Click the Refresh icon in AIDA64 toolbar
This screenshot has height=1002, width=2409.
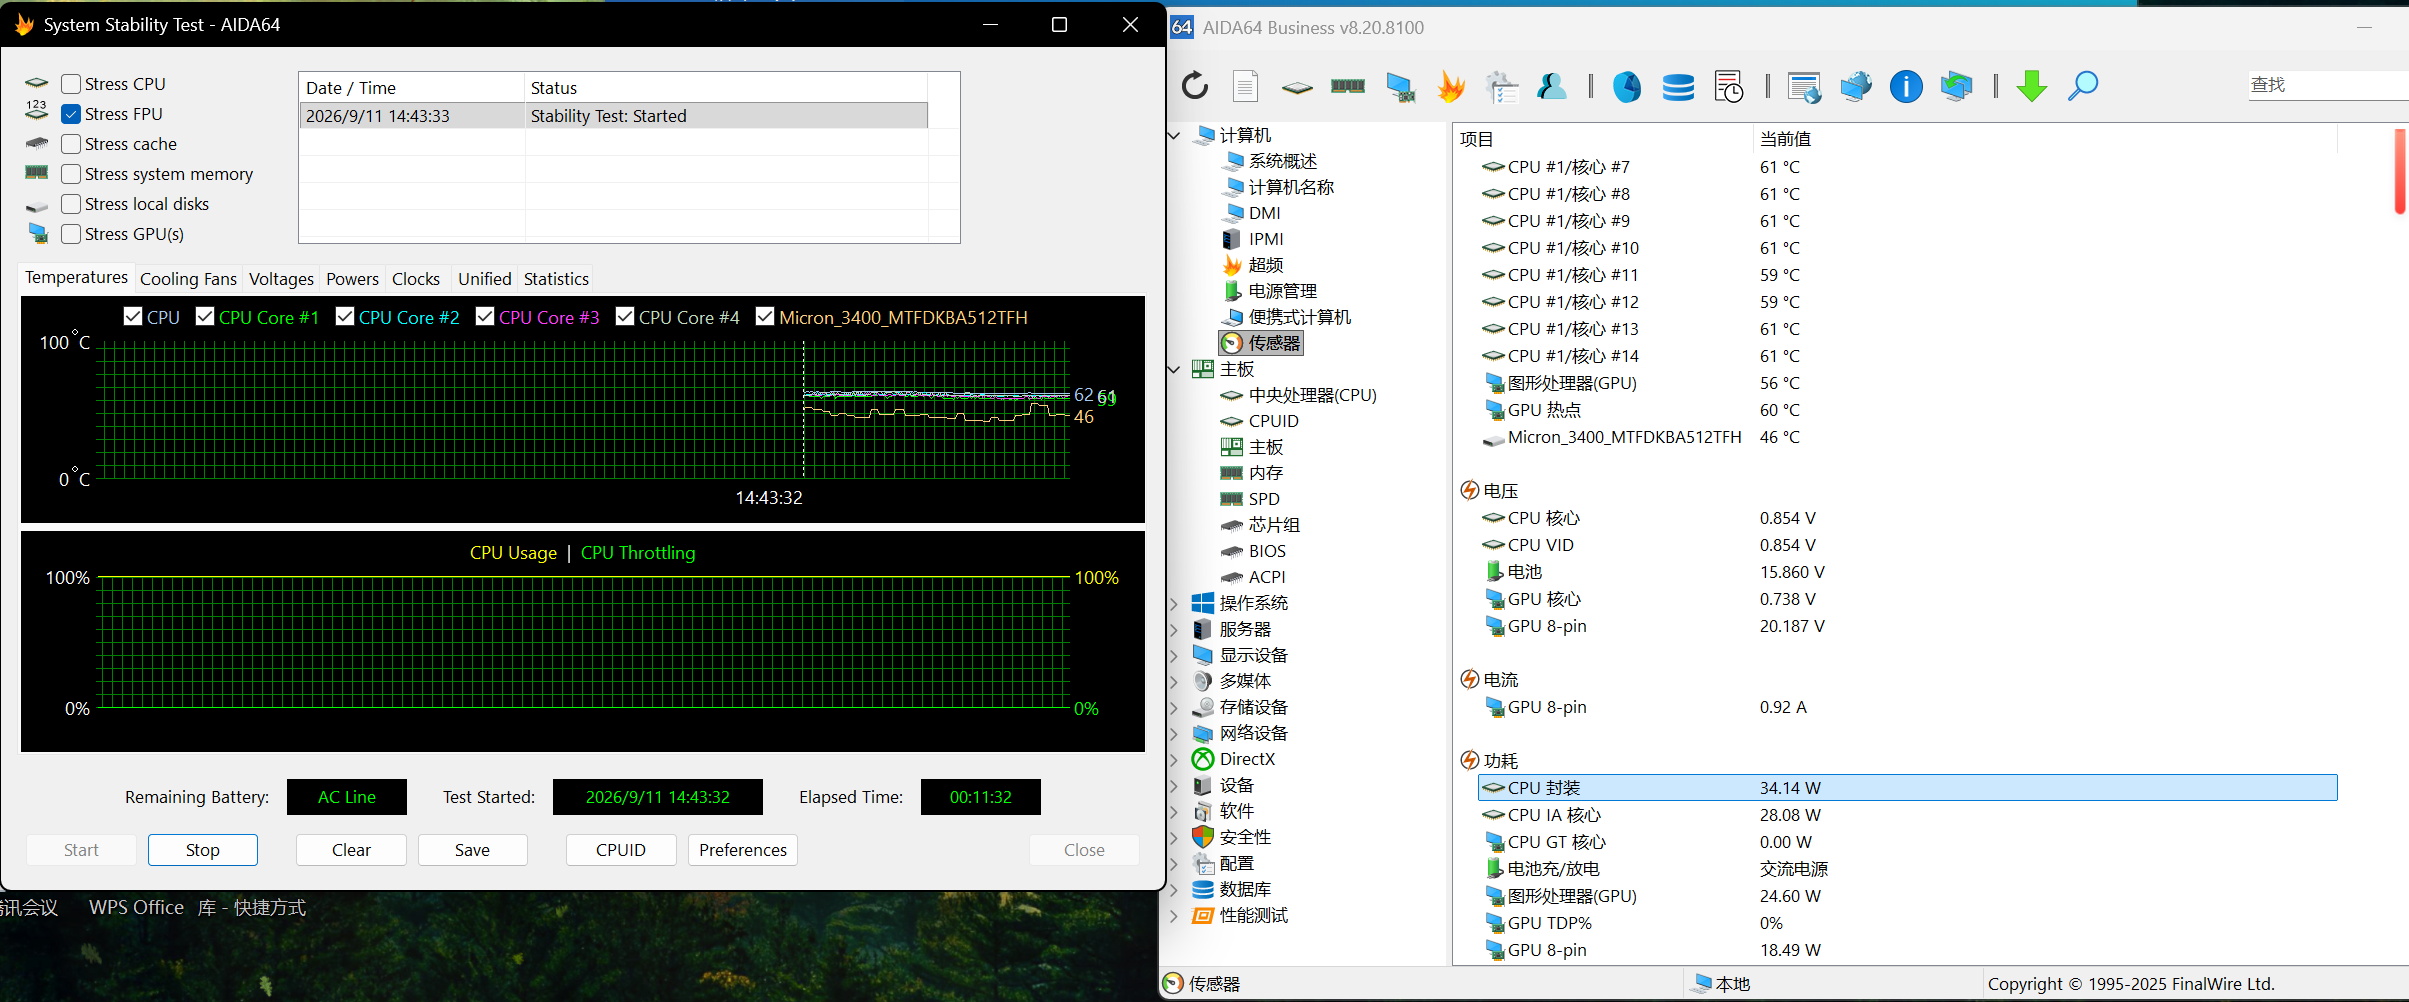pyautogui.click(x=1195, y=86)
